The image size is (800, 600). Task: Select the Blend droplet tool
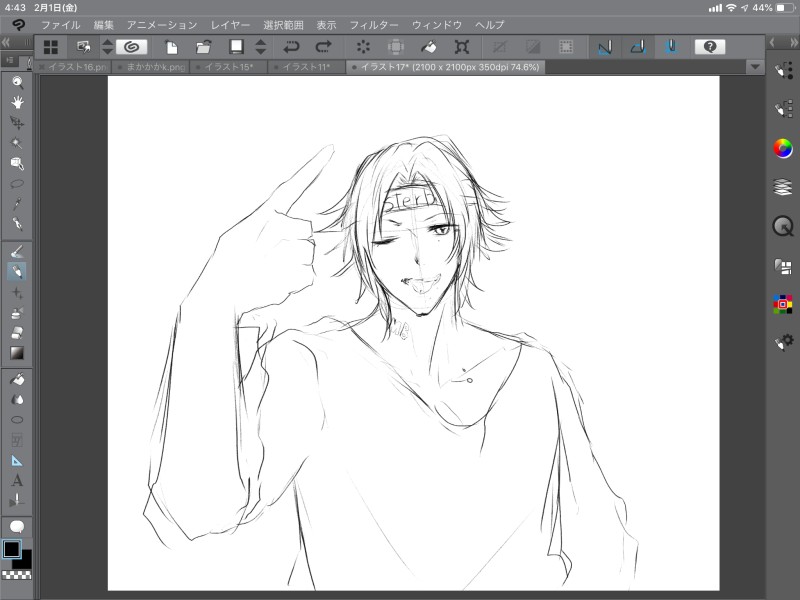(x=17, y=399)
